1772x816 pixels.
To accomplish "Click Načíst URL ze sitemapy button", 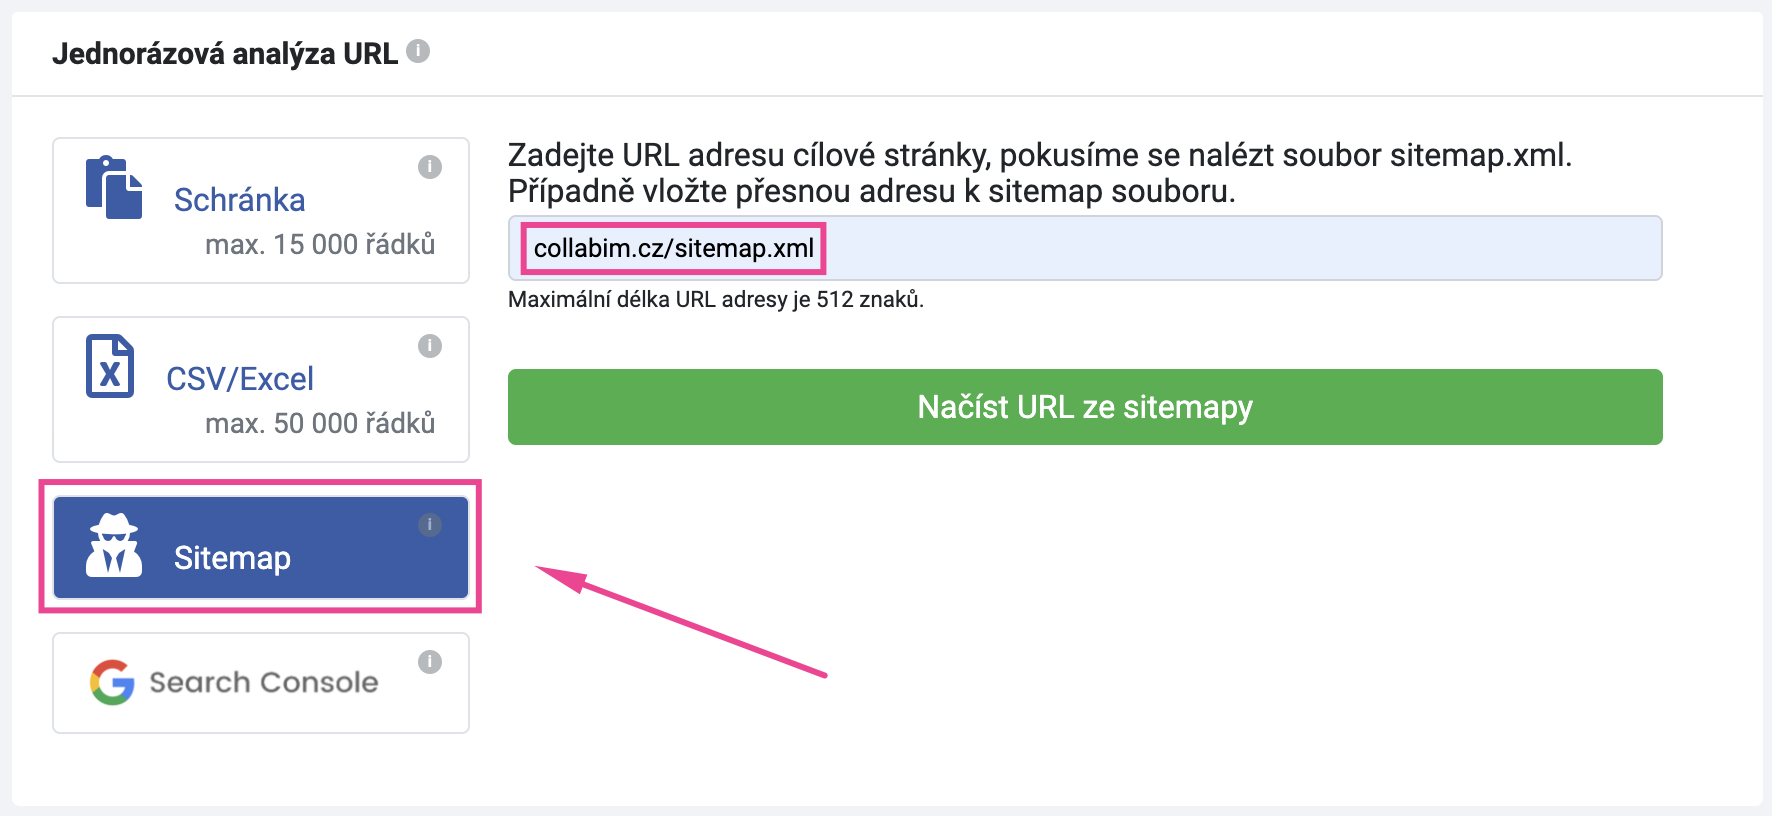I will pyautogui.click(x=1085, y=407).
